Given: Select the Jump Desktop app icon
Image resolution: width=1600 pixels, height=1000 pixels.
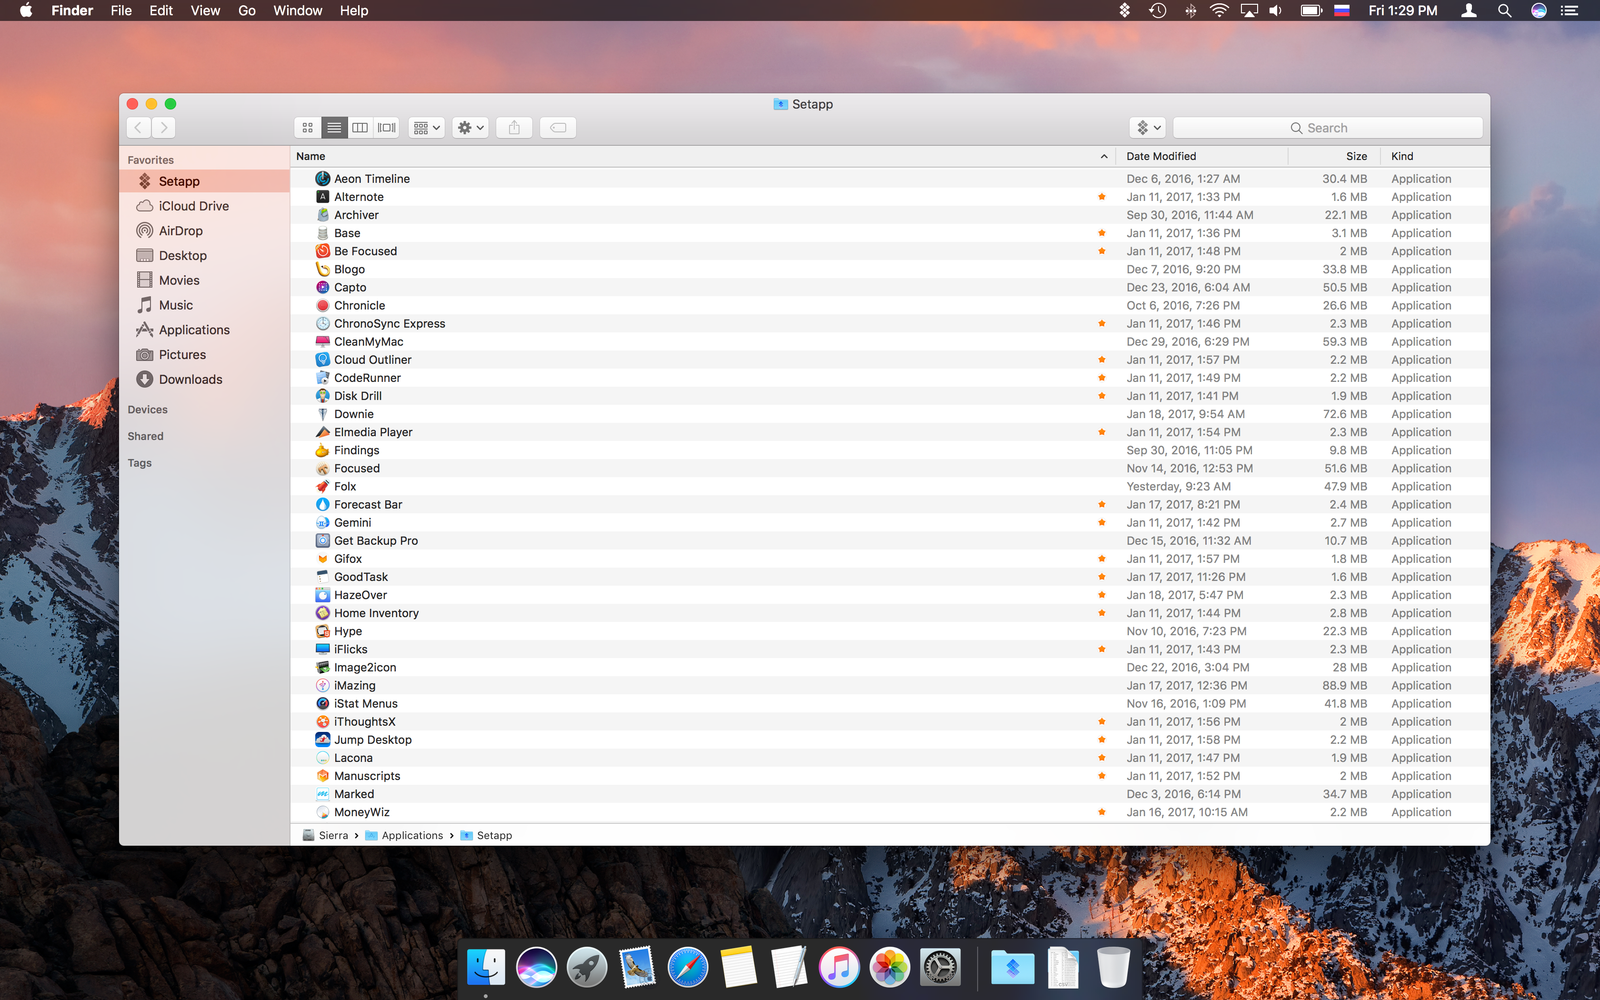Looking at the screenshot, I should tap(323, 740).
